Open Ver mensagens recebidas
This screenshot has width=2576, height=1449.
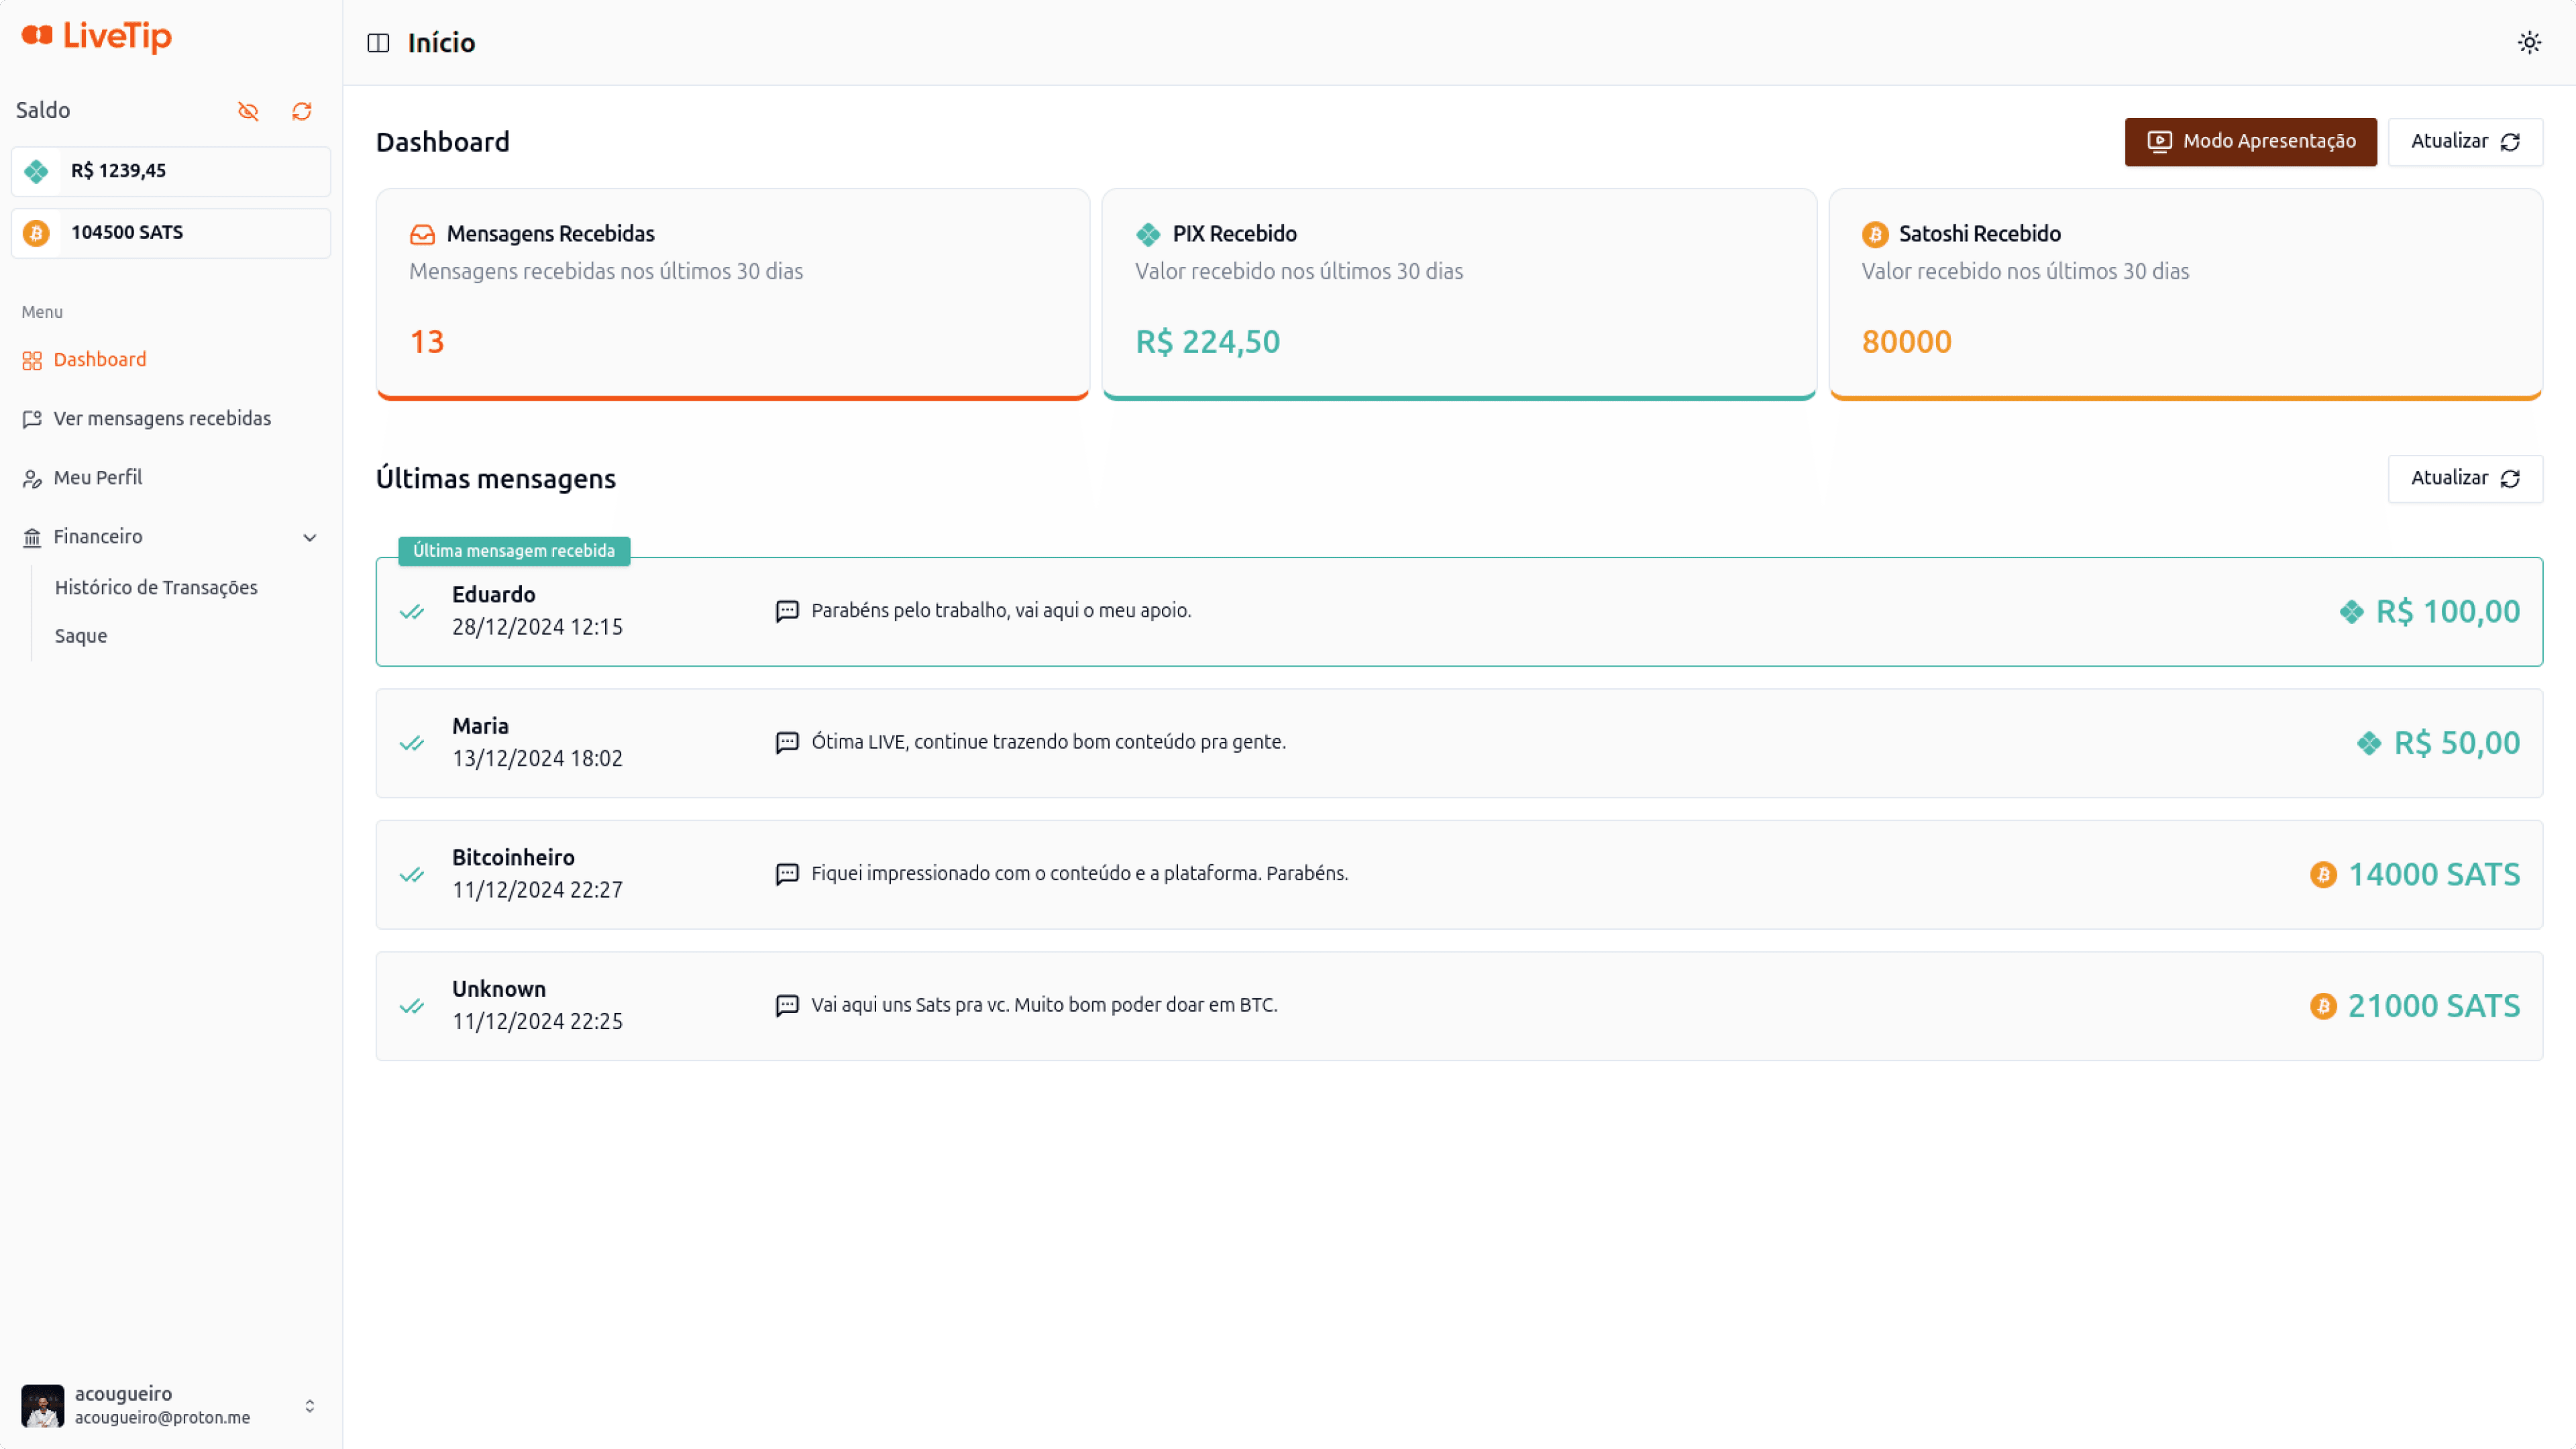click(162, 418)
